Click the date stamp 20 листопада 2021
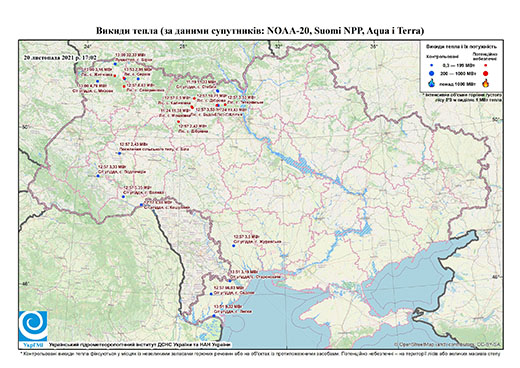The image size is (520, 368). pos(60,57)
